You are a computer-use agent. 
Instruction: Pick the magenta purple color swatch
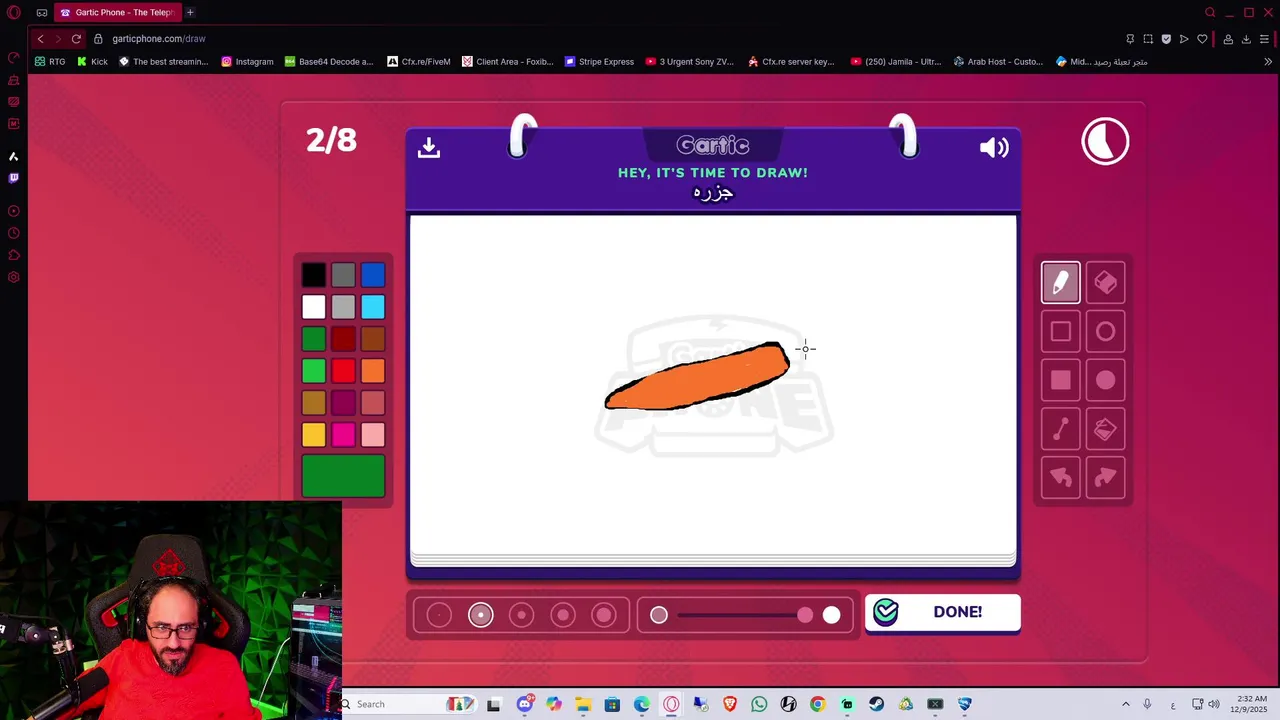343,403
